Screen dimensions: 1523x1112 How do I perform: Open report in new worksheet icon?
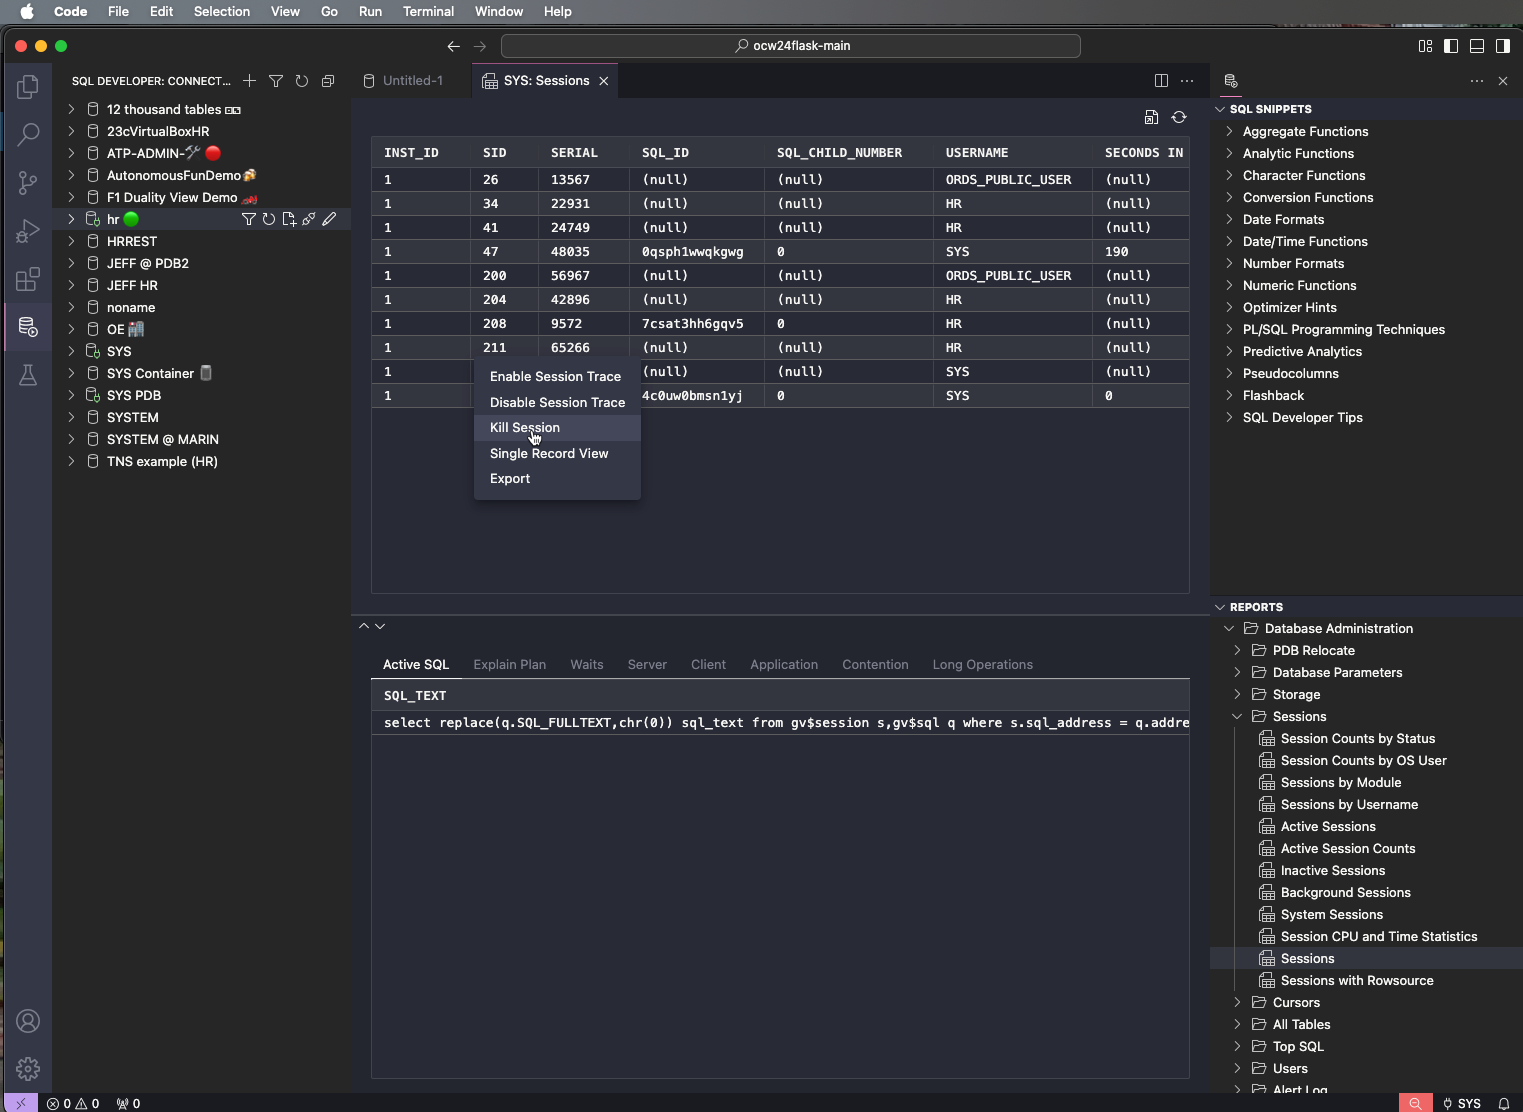[1152, 117]
